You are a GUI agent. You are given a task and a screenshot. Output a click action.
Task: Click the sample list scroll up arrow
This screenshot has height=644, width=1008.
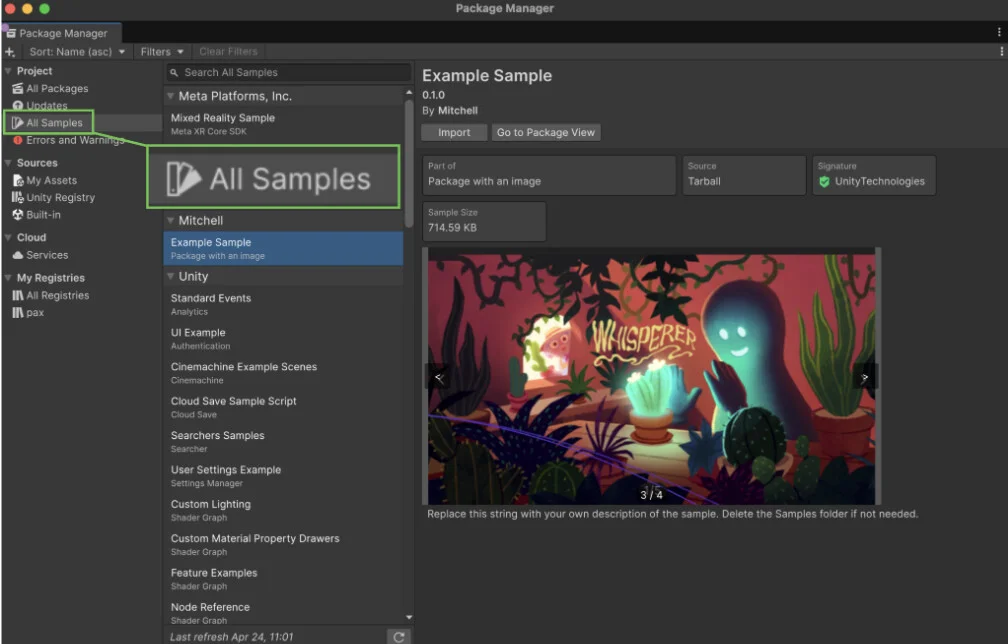click(x=409, y=93)
